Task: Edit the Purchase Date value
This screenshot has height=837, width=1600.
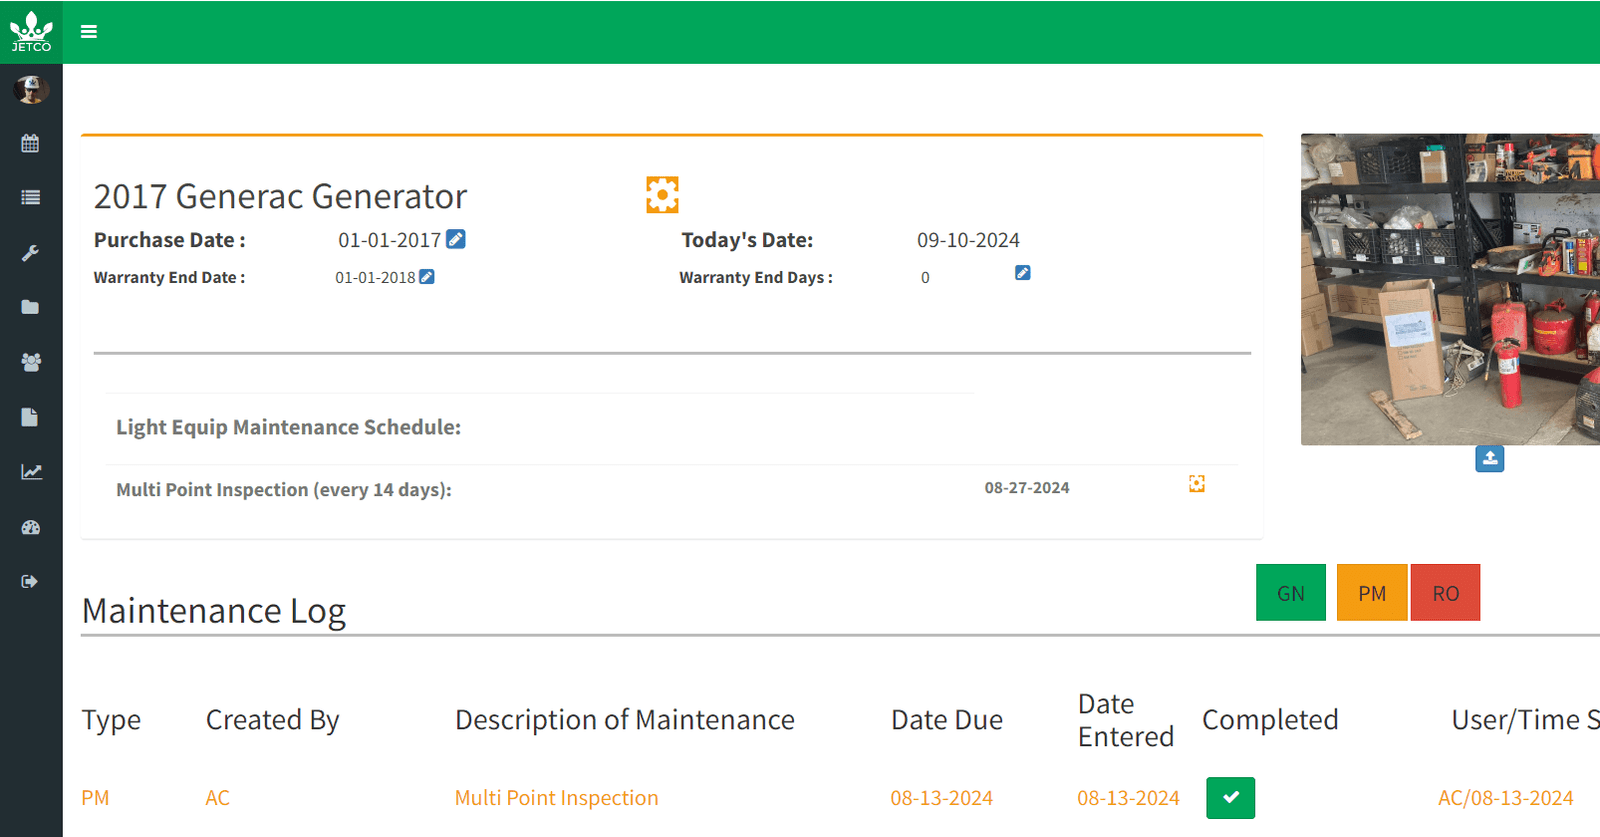Action: point(456,239)
